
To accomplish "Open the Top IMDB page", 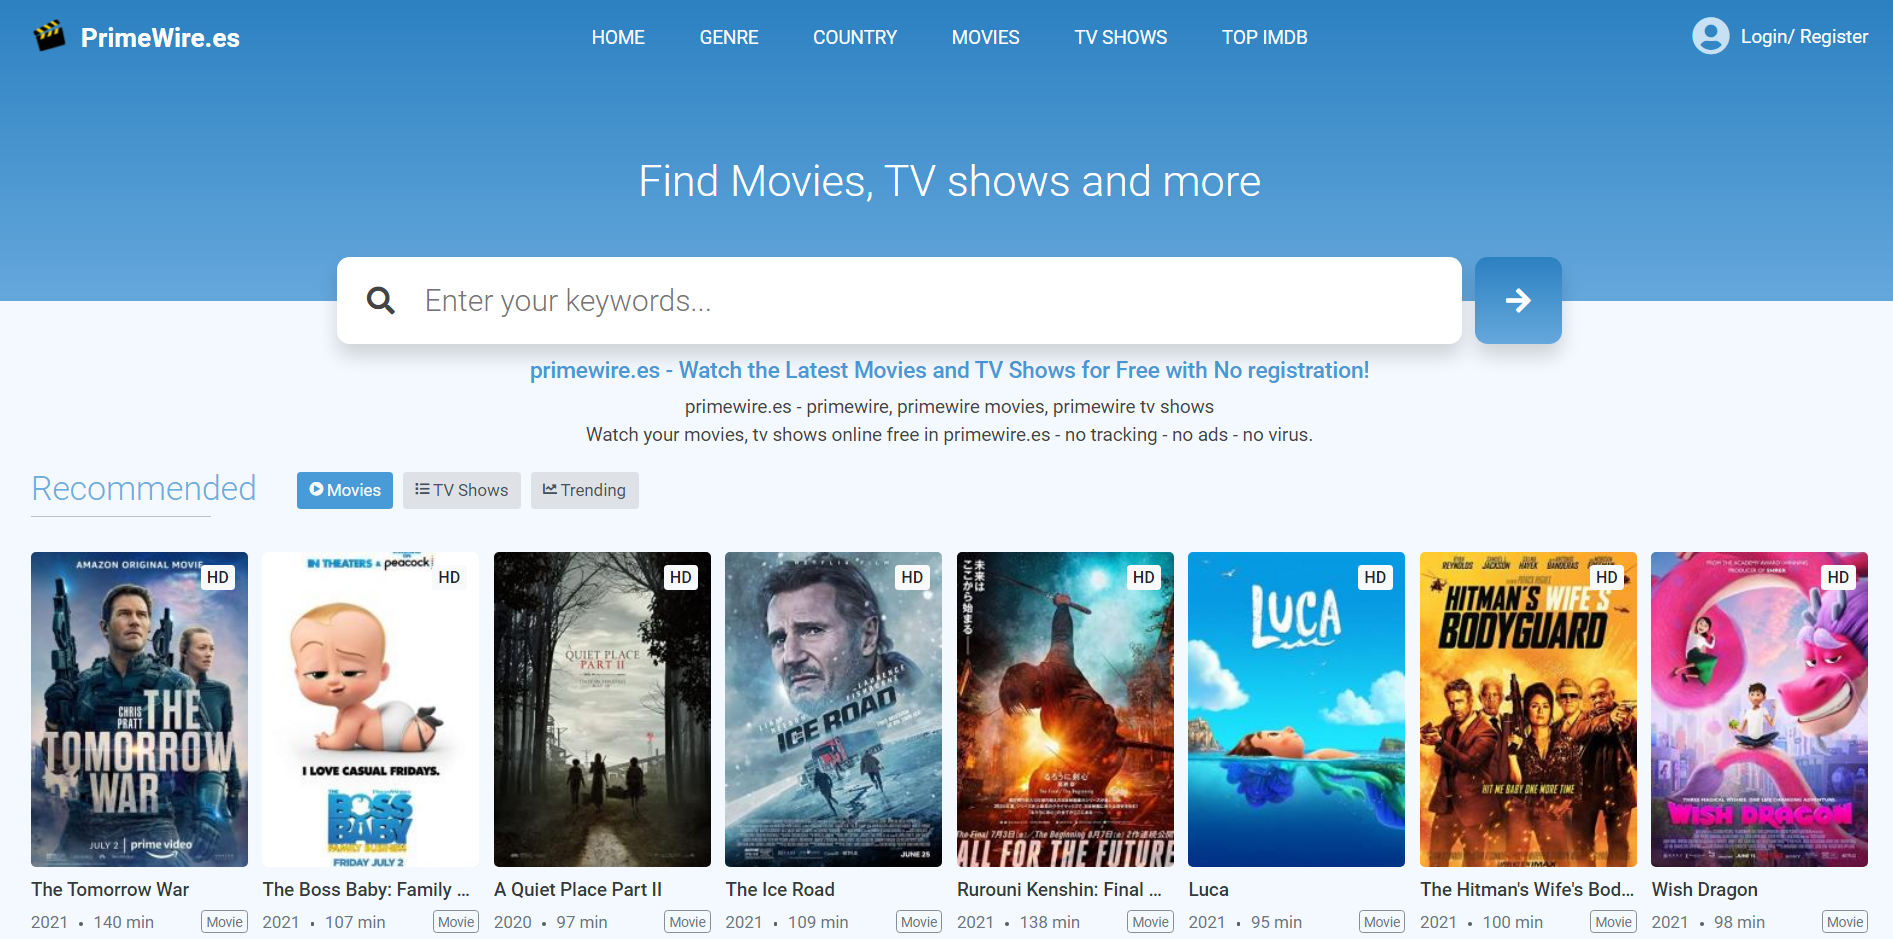I will coord(1264,37).
